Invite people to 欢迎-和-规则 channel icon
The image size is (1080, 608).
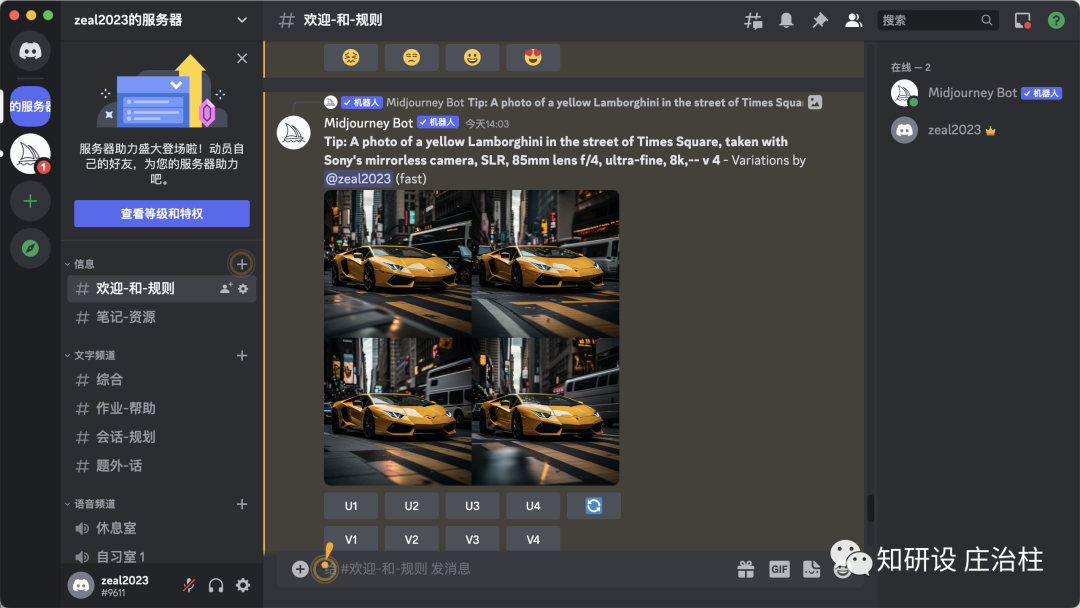[x=225, y=289]
